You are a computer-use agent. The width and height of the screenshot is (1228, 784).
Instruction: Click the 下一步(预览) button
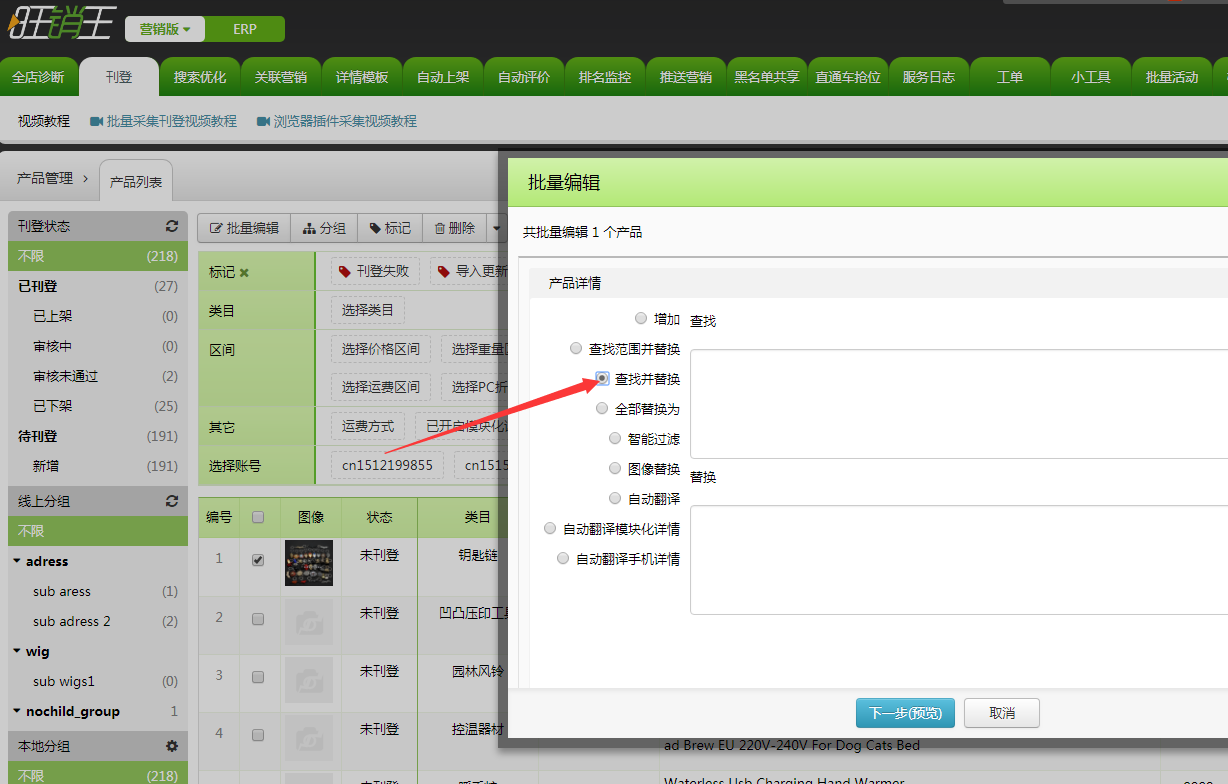(x=905, y=713)
